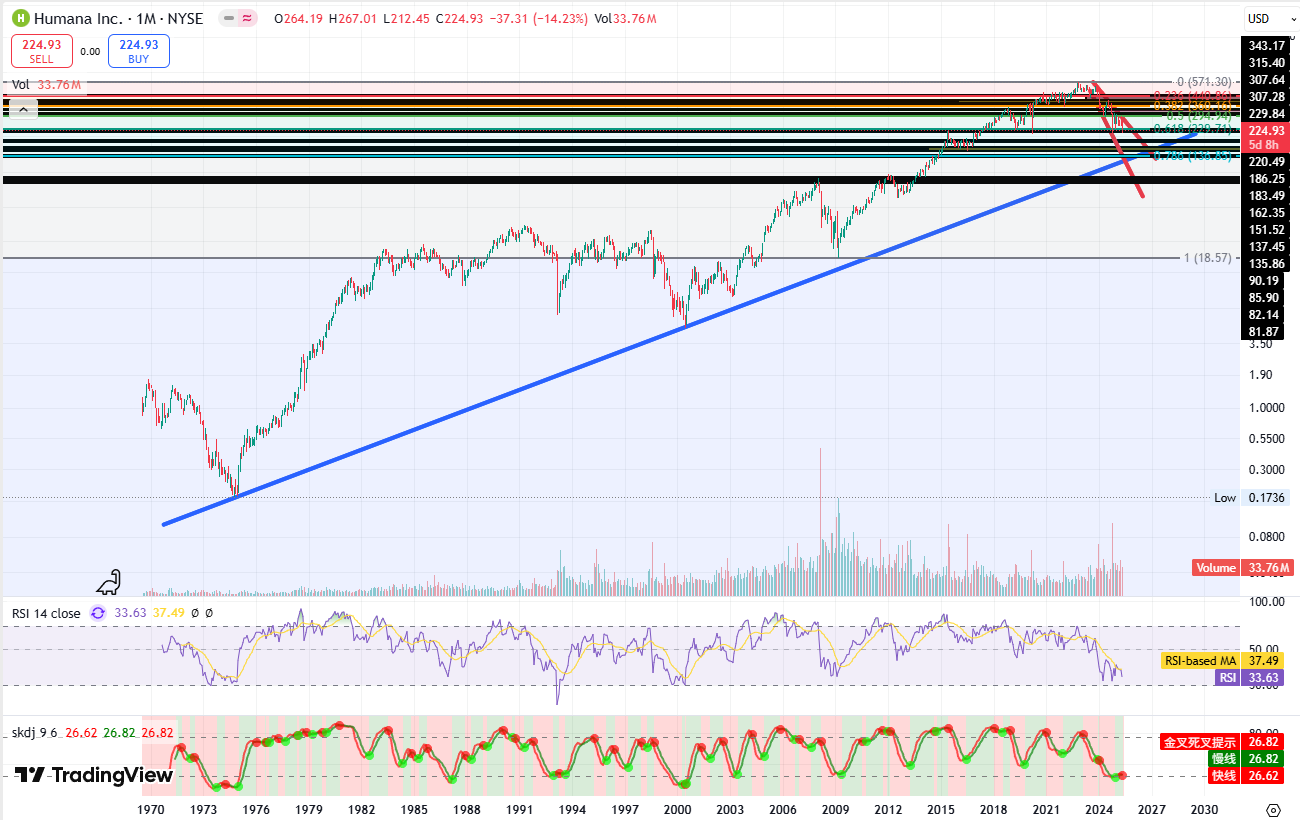1300x820 pixels.
Task: Select the Fibonacci level 1 (18.57) label
Action: coord(1210,258)
